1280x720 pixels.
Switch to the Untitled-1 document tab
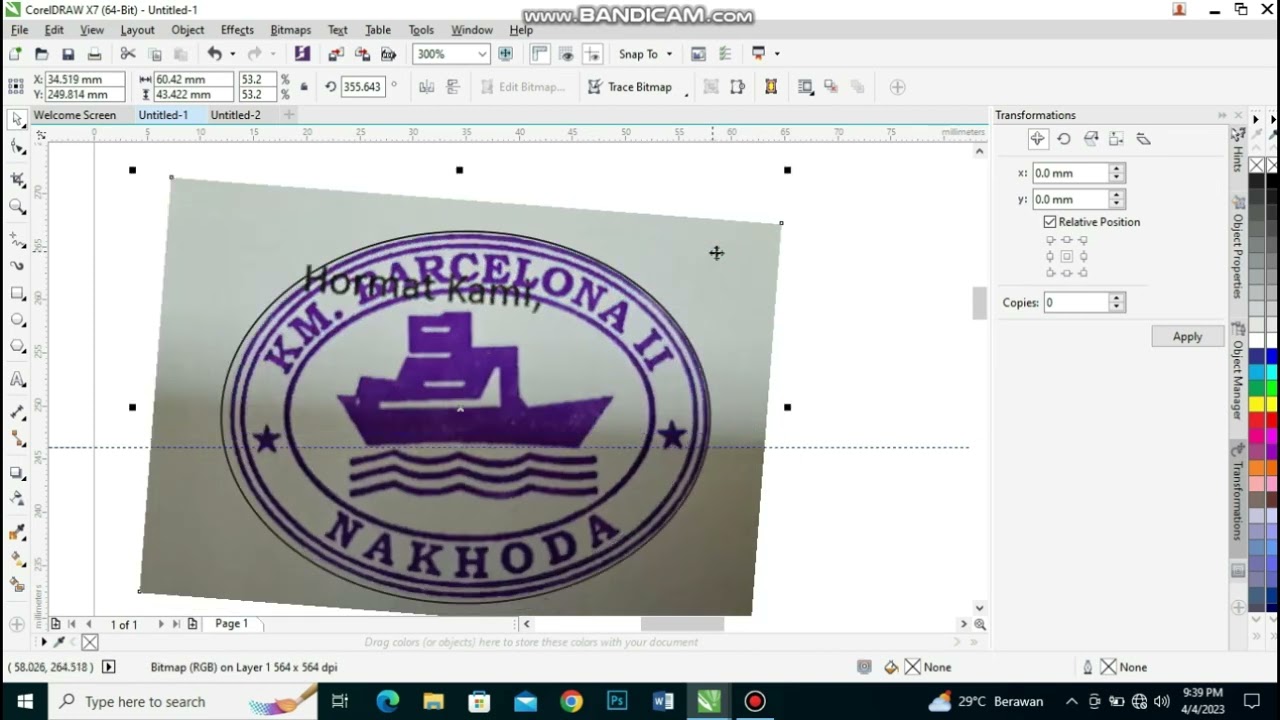[163, 115]
